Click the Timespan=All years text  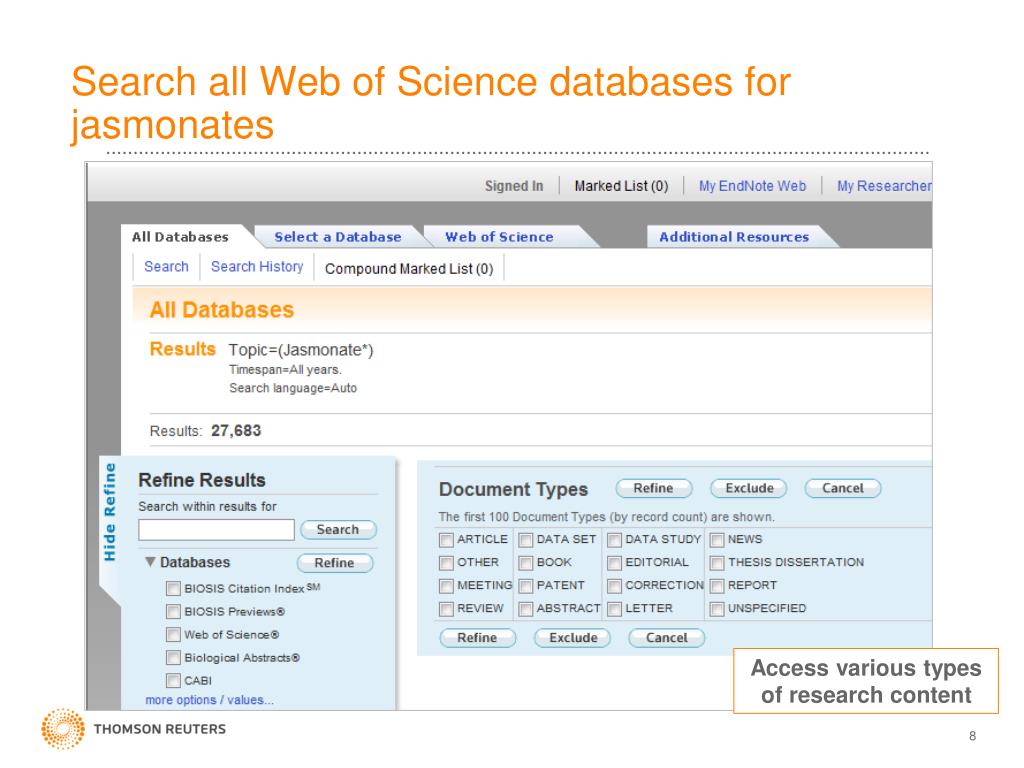[285, 370]
